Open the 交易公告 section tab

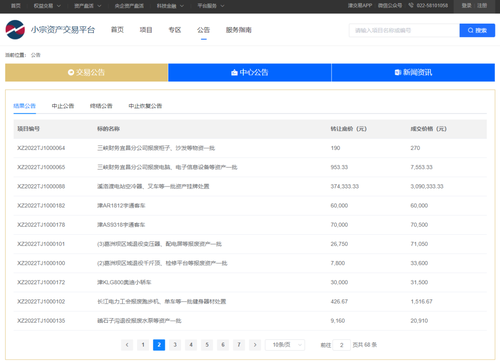(86, 72)
